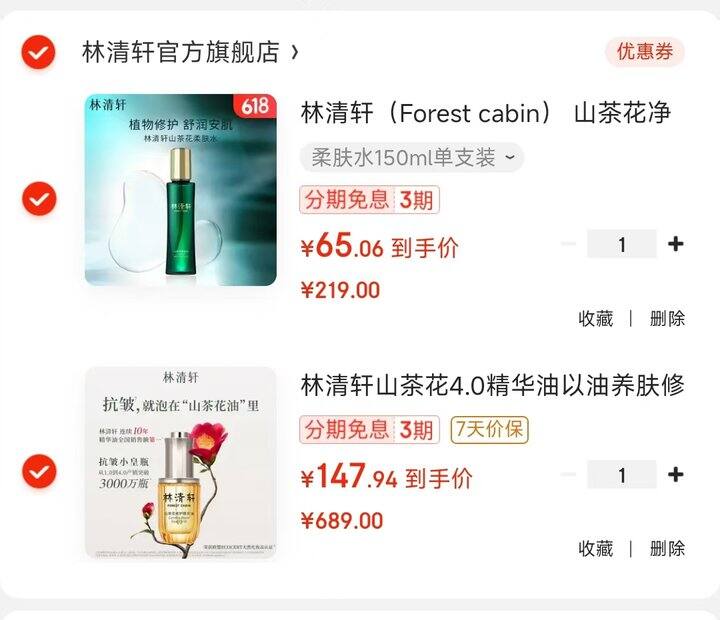Decrease quantity of the 柔肤水 with minus icon
Screen dimensions: 720x620
(568, 244)
